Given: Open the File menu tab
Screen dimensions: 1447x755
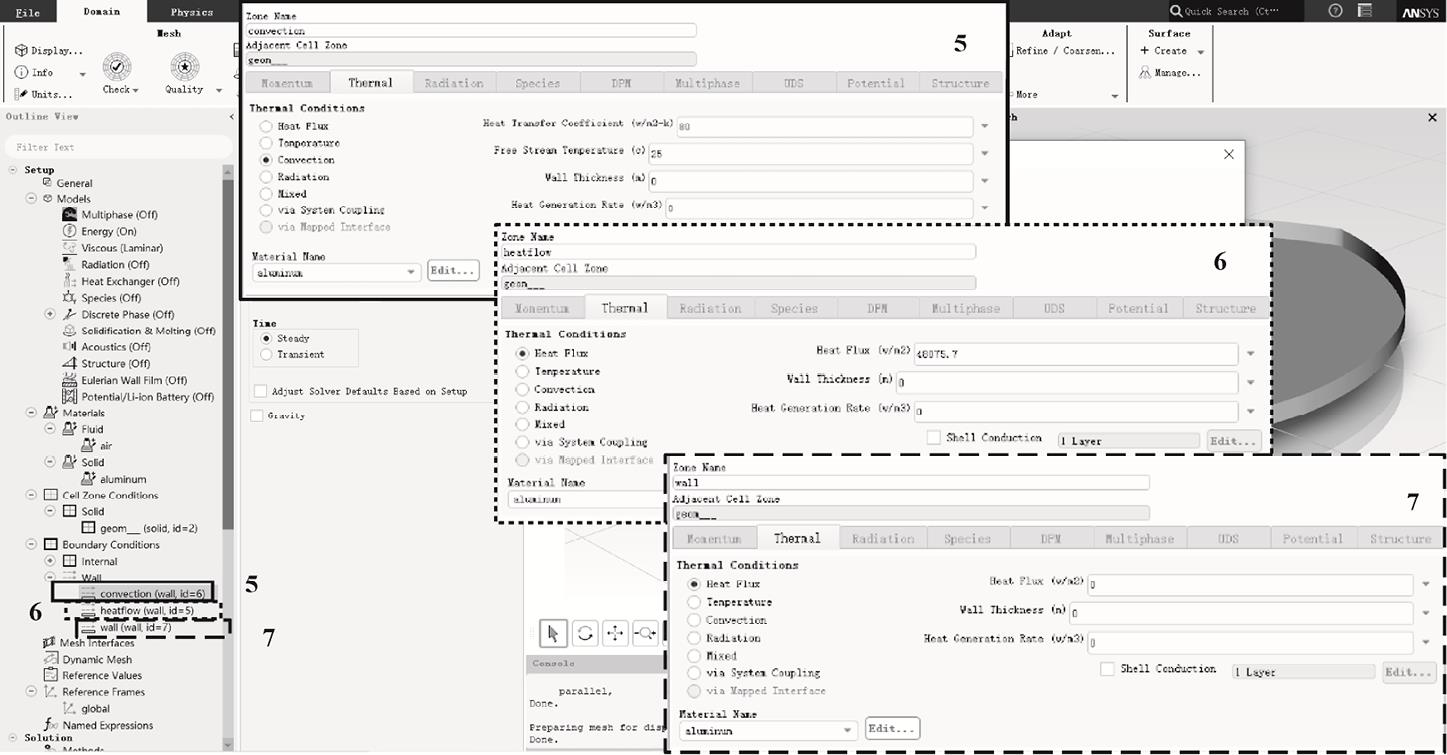Looking at the screenshot, I should pyautogui.click(x=28, y=12).
